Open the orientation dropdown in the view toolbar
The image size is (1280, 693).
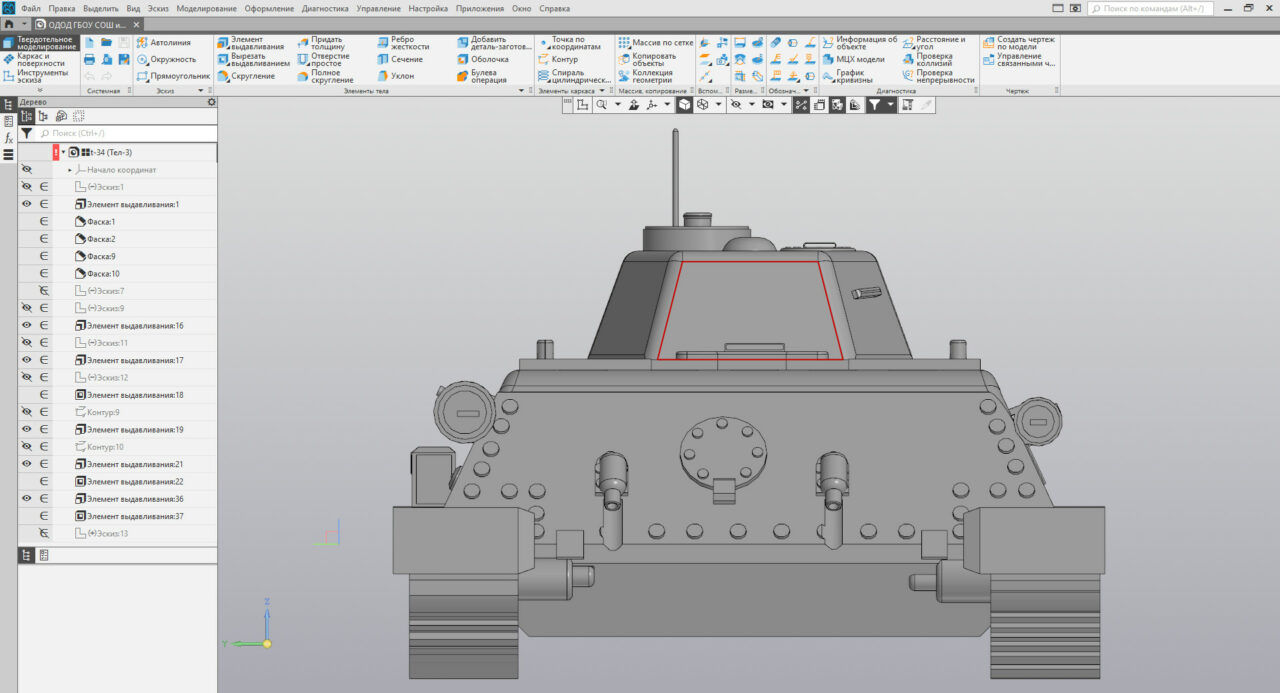(x=666, y=104)
